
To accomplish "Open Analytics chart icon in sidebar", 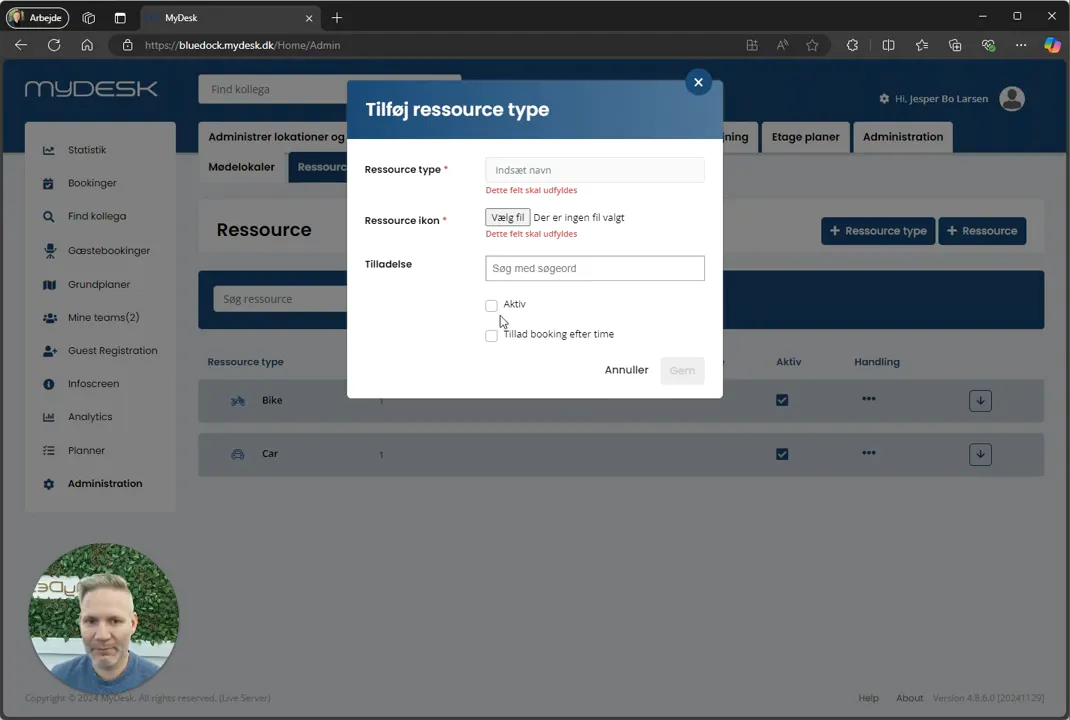I will coord(48,417).
